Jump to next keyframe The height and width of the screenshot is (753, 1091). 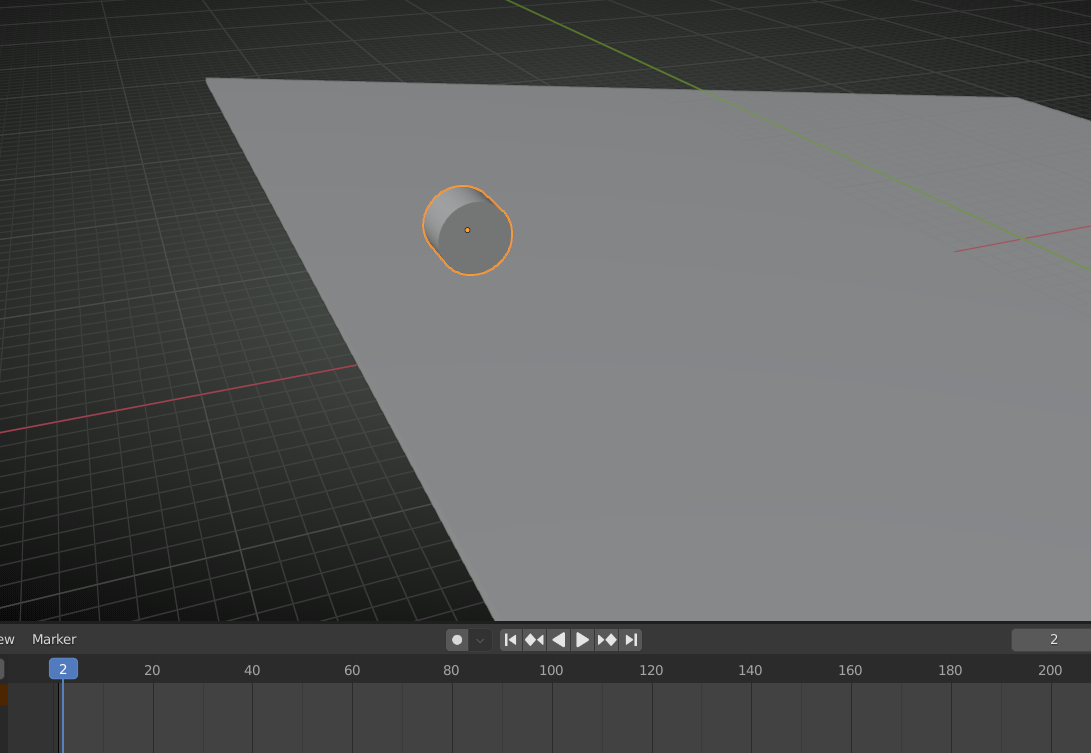pos(607,640)
